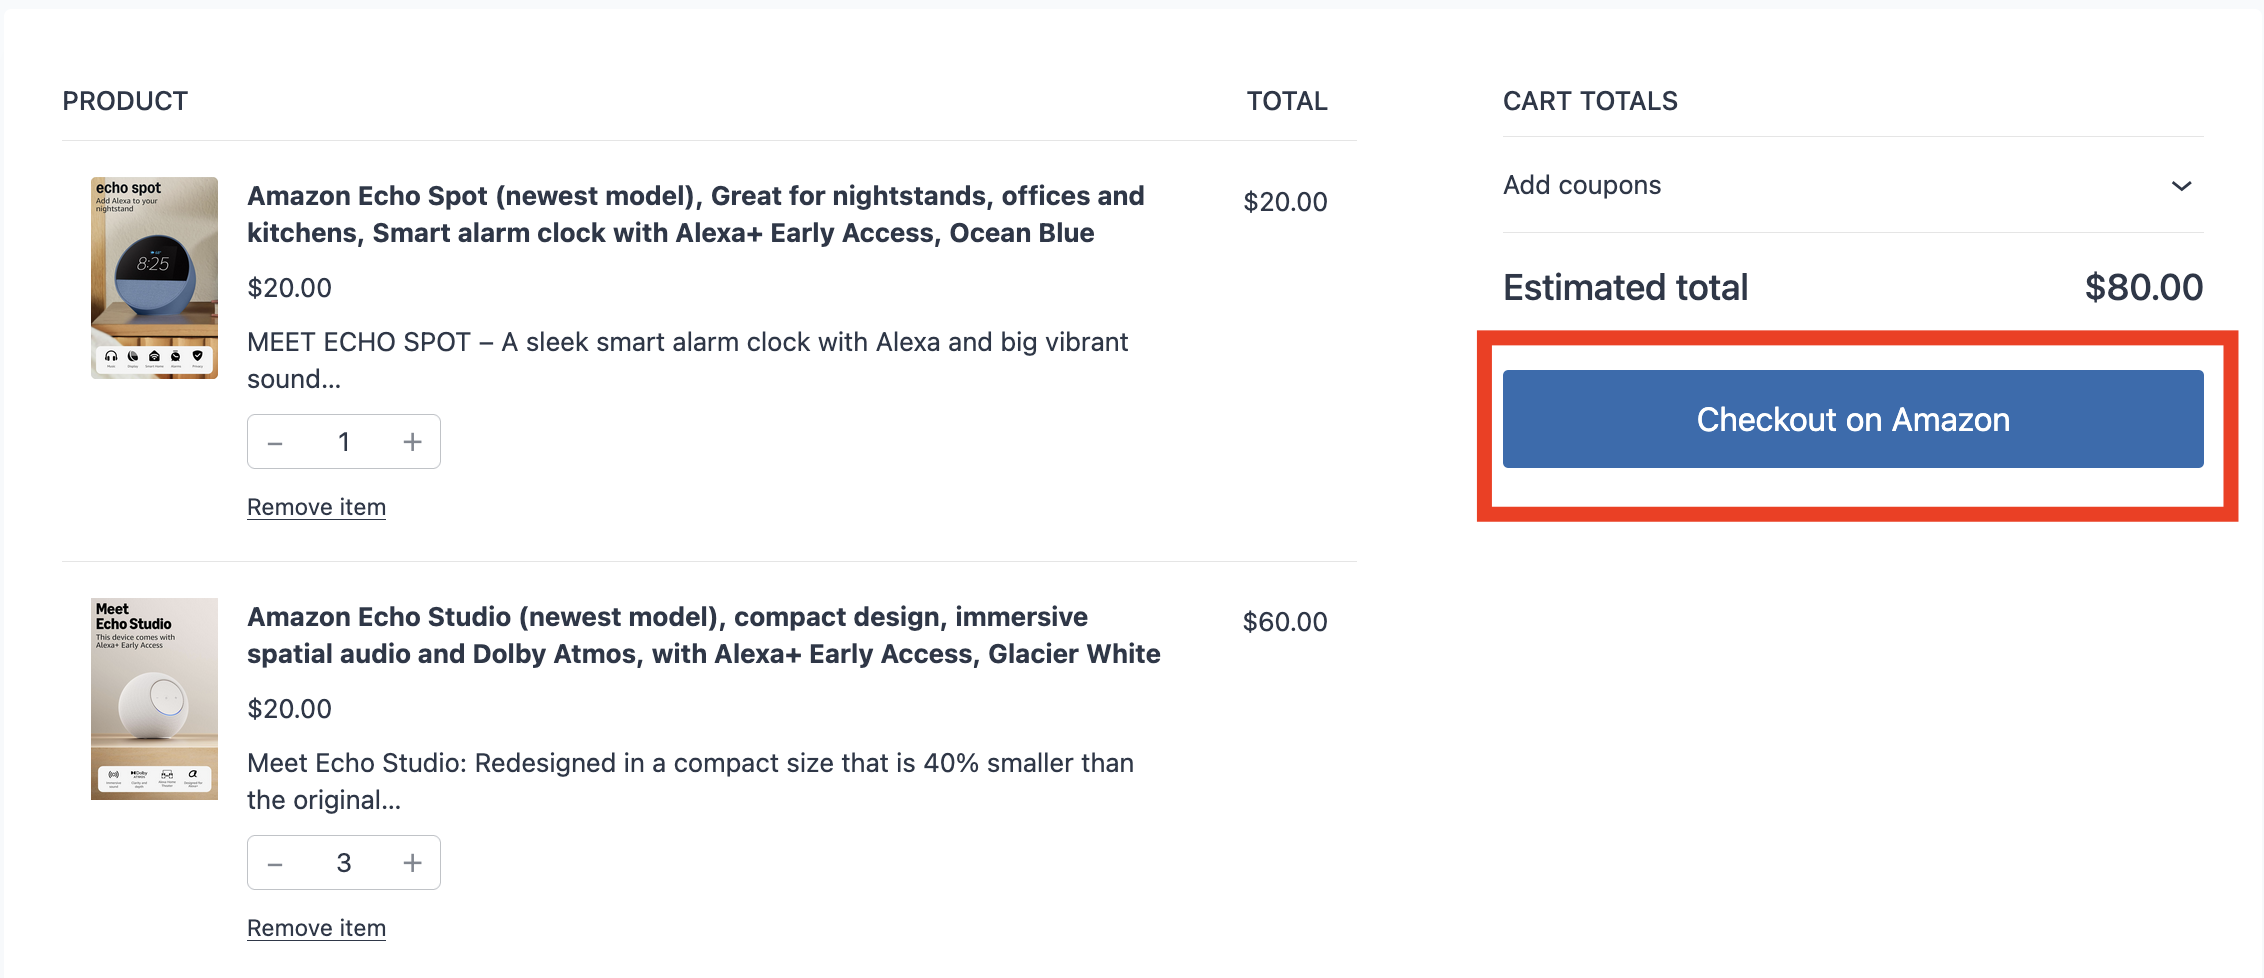Screen dimensions: 2264x978
Task: Click the Echo Studio $60.00 line total
Action: click(1284, 622)
